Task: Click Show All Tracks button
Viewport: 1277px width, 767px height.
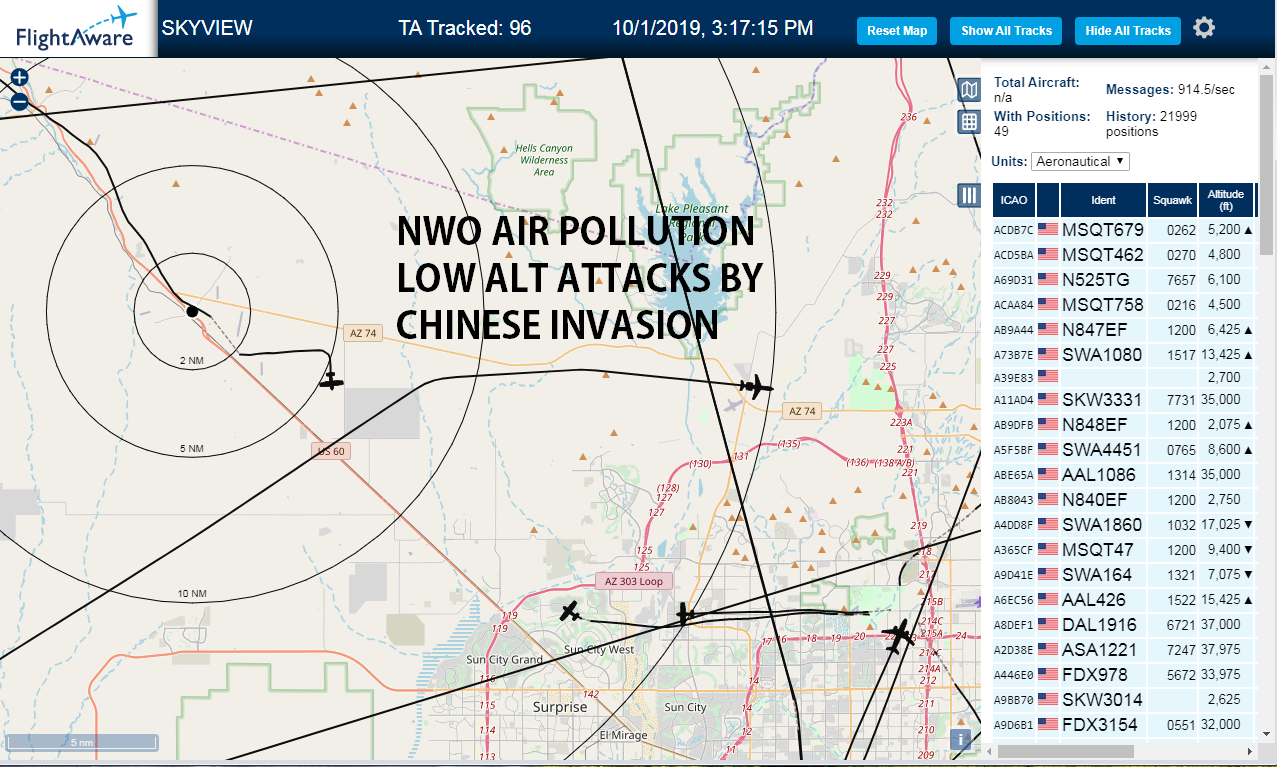Action: [1006, 31]
